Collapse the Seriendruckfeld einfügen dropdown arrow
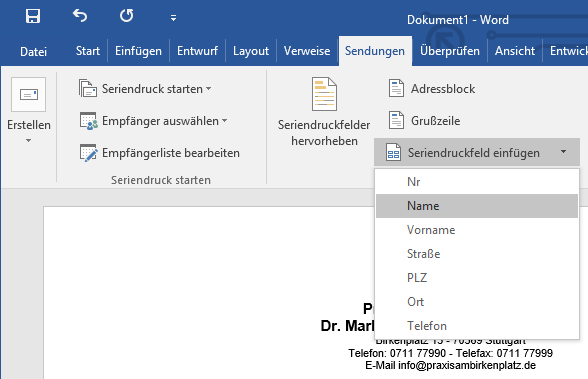 pyautogui.click(x=563, y=152)
